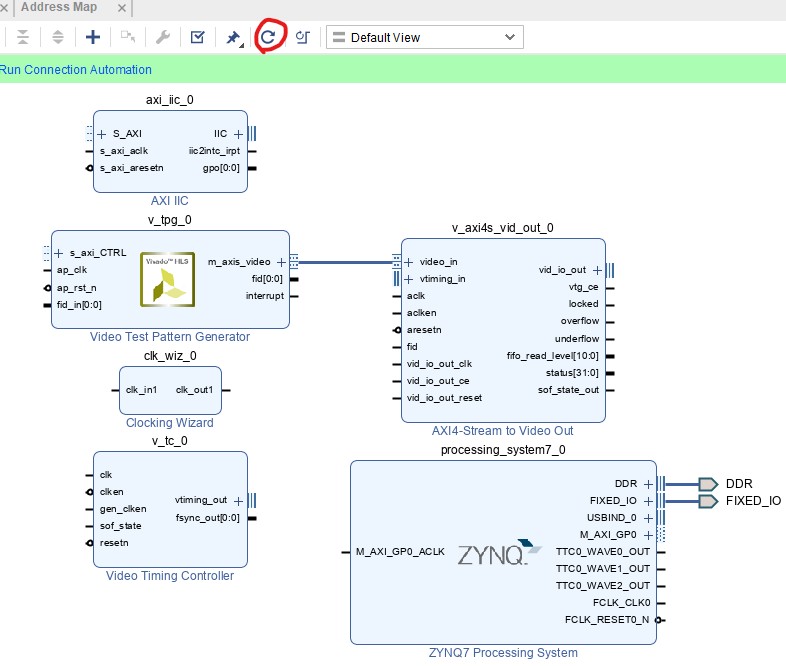The width and height of the screenshot is (786, 666).
Task: Select the ZYNQ logo in the processing system block
Action: [x=493, y=554]
